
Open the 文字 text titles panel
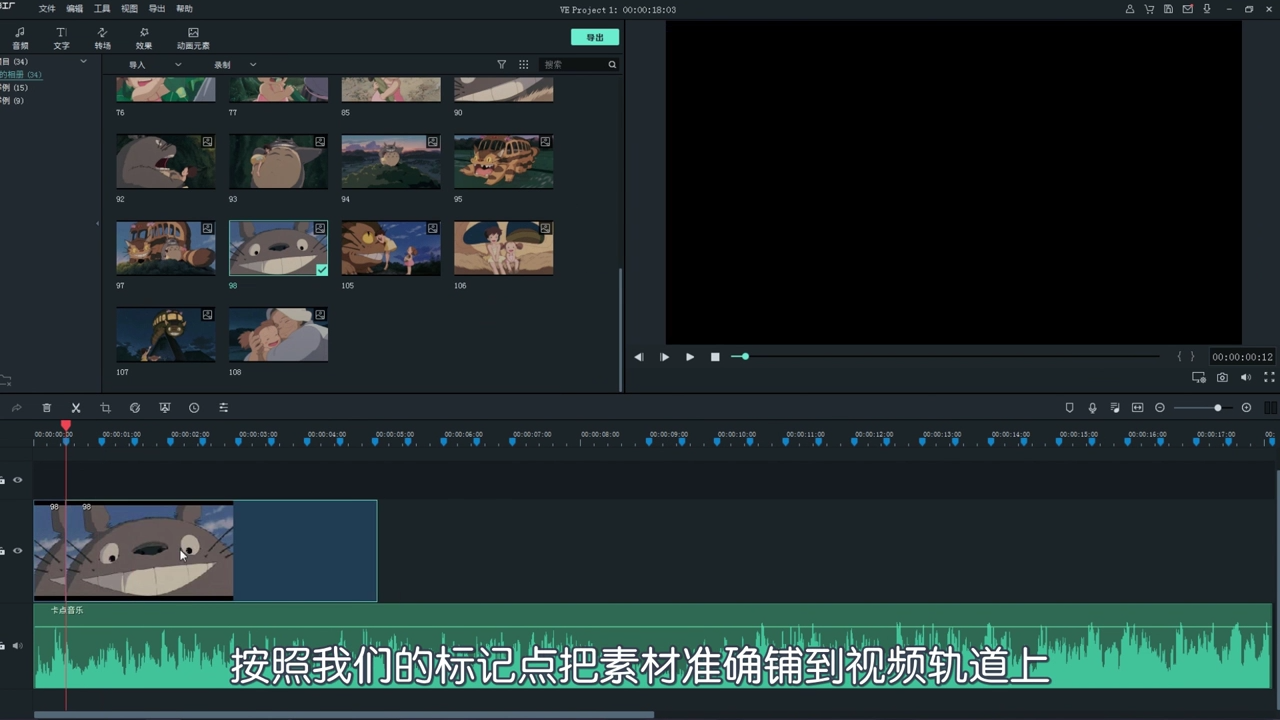(61, 38)
